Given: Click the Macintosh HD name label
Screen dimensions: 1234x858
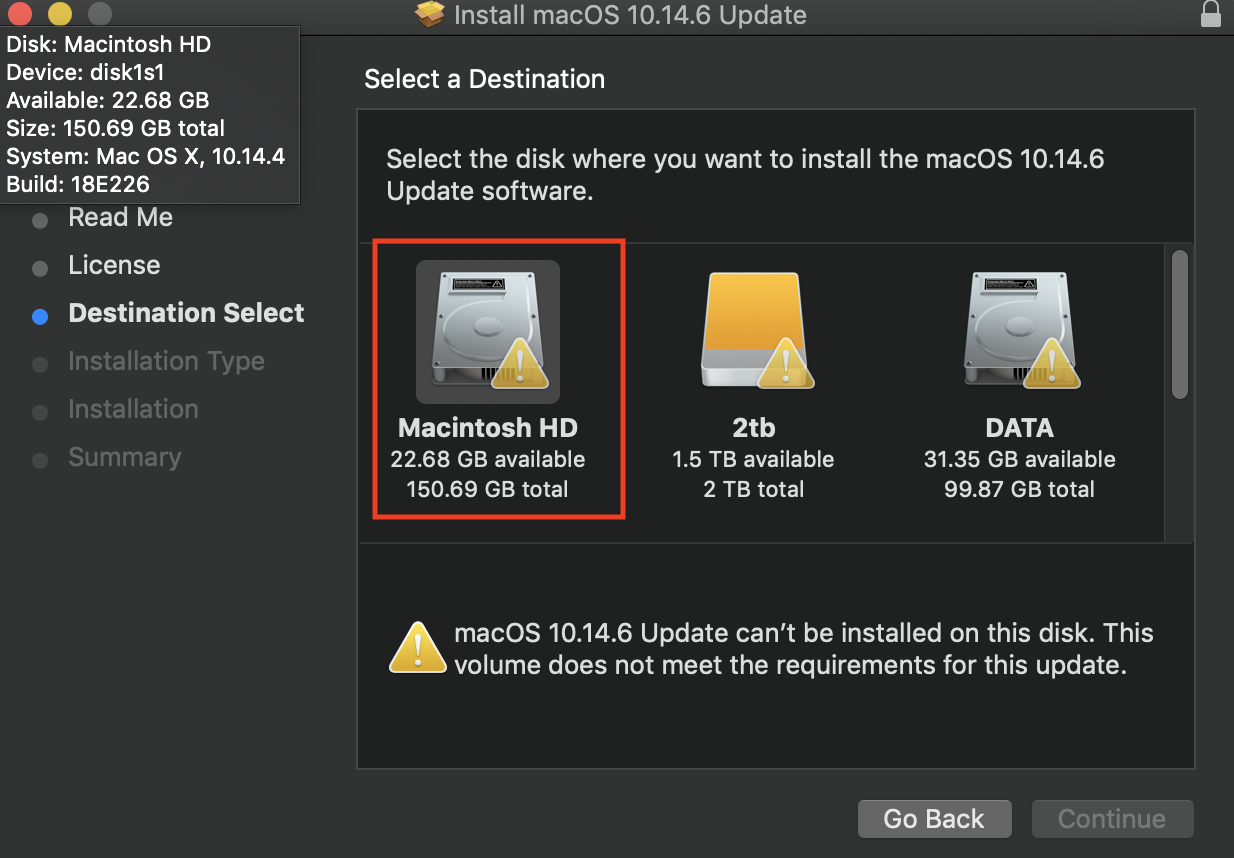Looking at the screenshot, I should click(488, 428).
